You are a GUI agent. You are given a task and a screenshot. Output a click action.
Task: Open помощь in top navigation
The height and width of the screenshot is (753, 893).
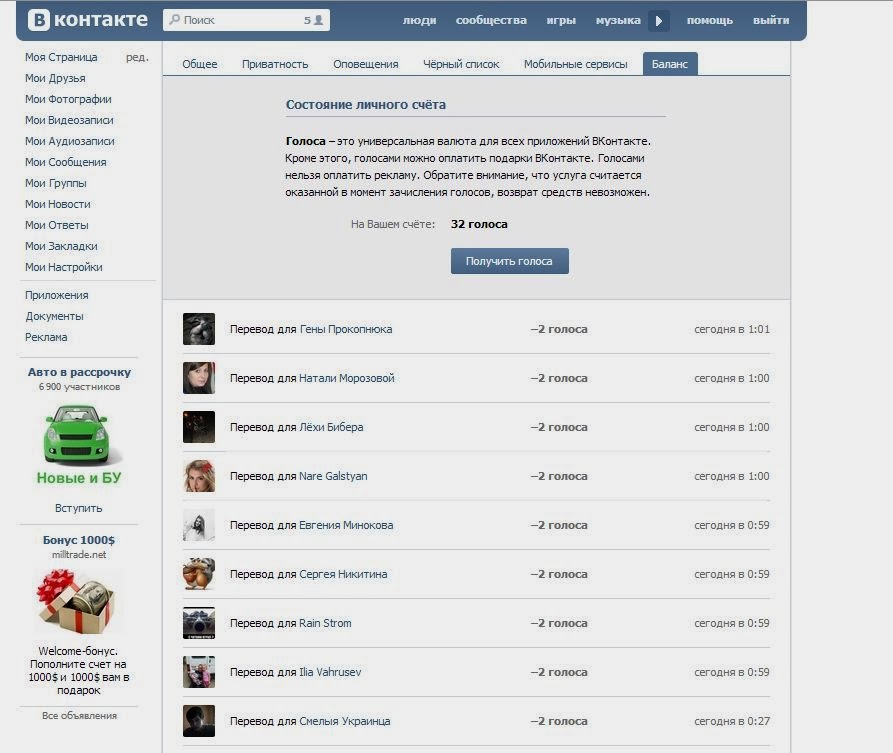[x=710, y=21]
